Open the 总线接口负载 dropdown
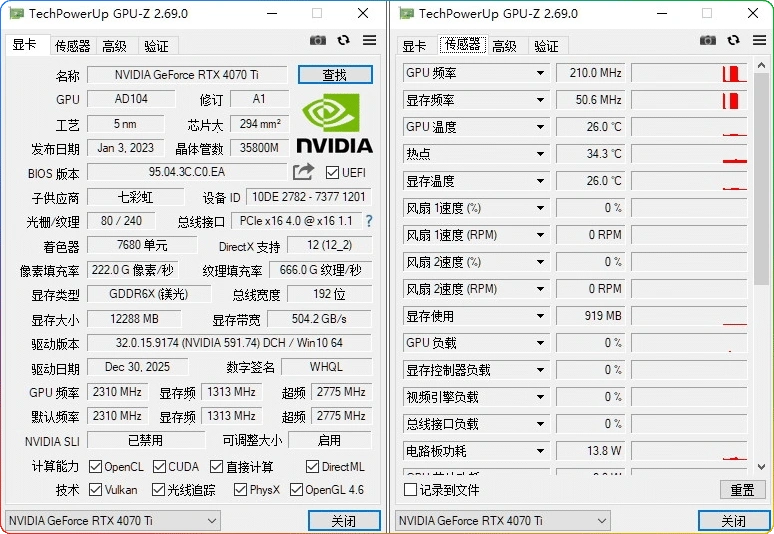Image resolution: width=774 pixels, height=534 pixels. [541, 423]
